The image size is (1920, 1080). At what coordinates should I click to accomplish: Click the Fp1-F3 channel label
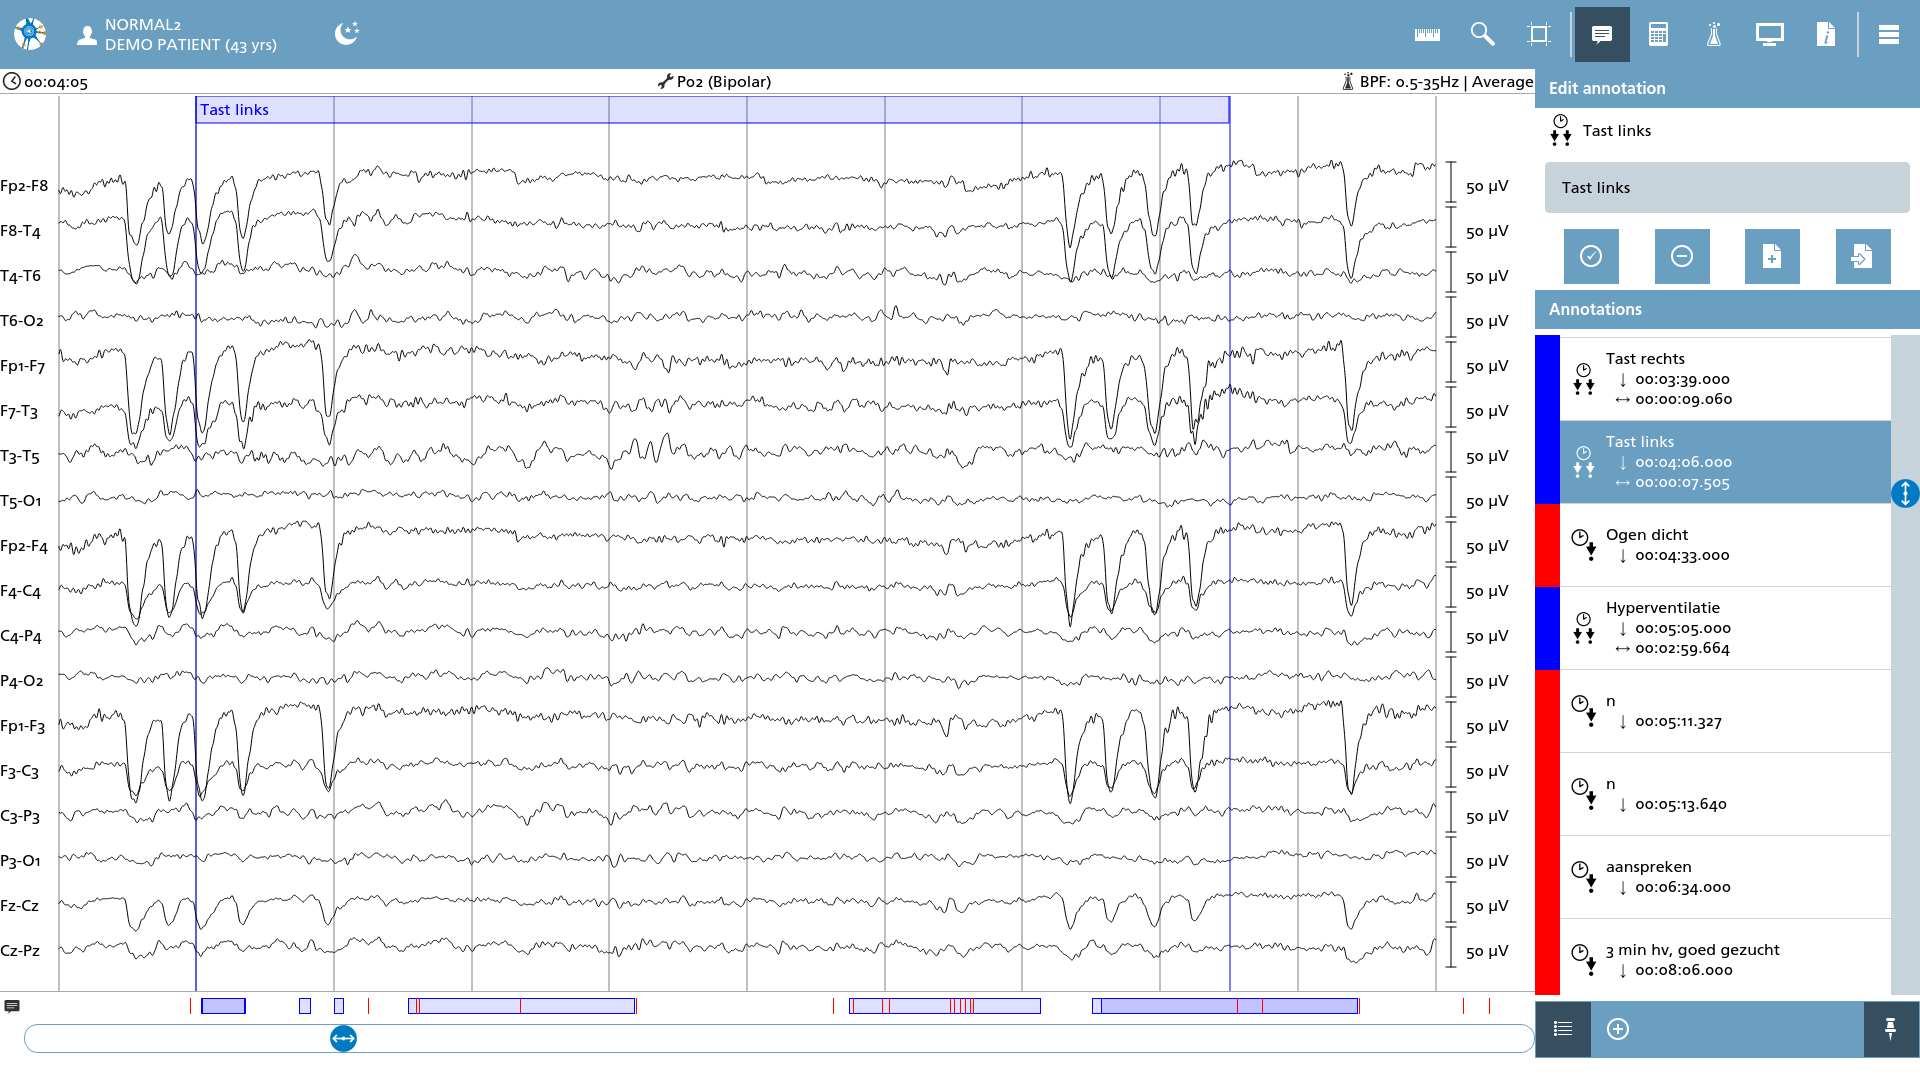(x=23, y=726)
